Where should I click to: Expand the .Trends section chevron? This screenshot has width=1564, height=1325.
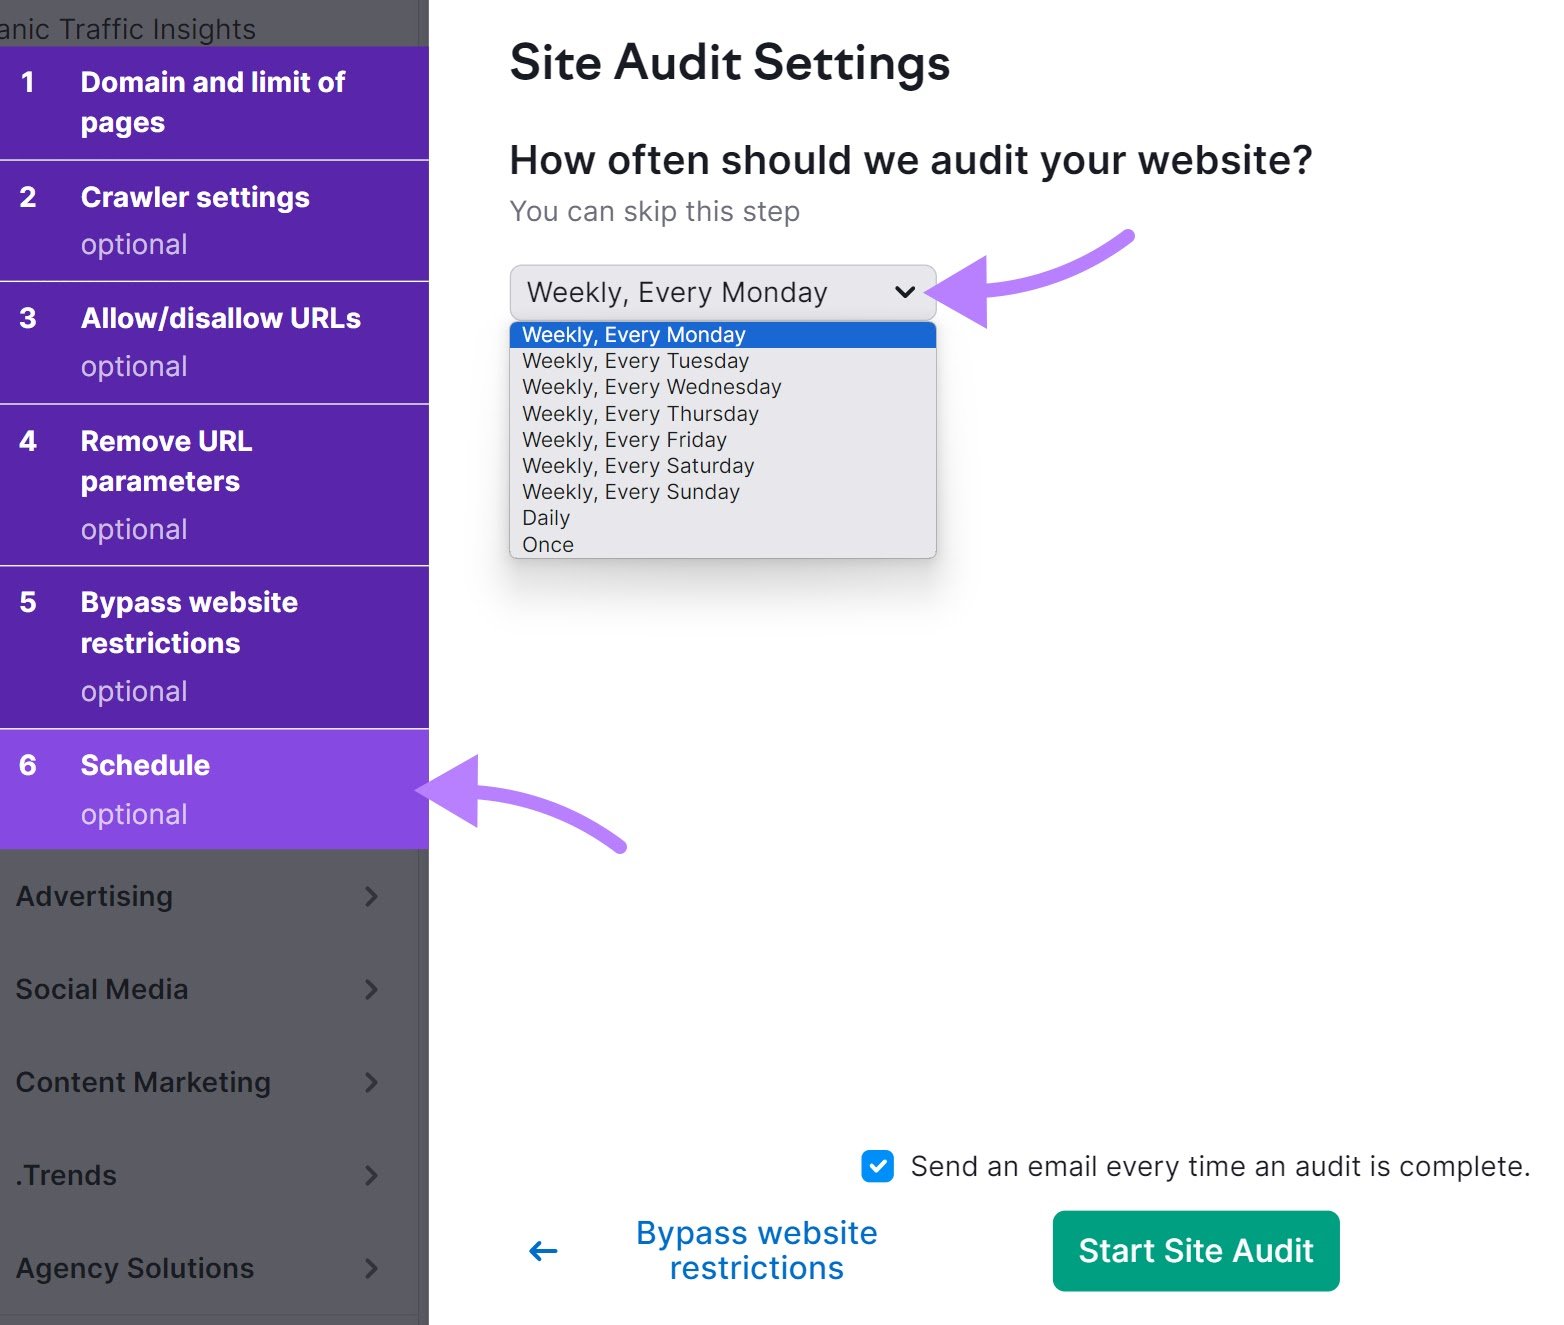372,1176
